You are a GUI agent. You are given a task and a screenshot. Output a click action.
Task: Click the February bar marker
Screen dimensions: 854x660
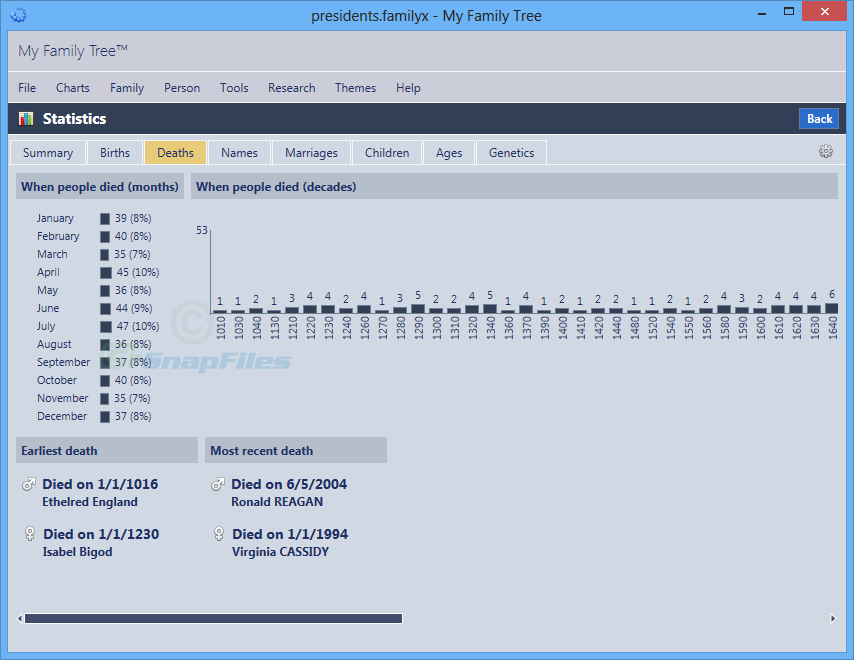(x=105, y=236)
